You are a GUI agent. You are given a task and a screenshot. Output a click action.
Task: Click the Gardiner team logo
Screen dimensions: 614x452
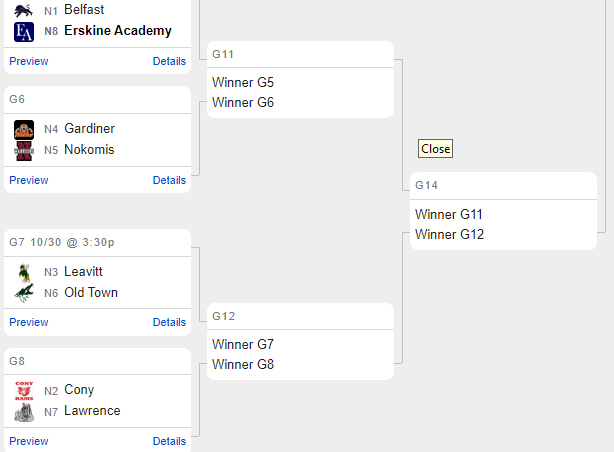24,129
